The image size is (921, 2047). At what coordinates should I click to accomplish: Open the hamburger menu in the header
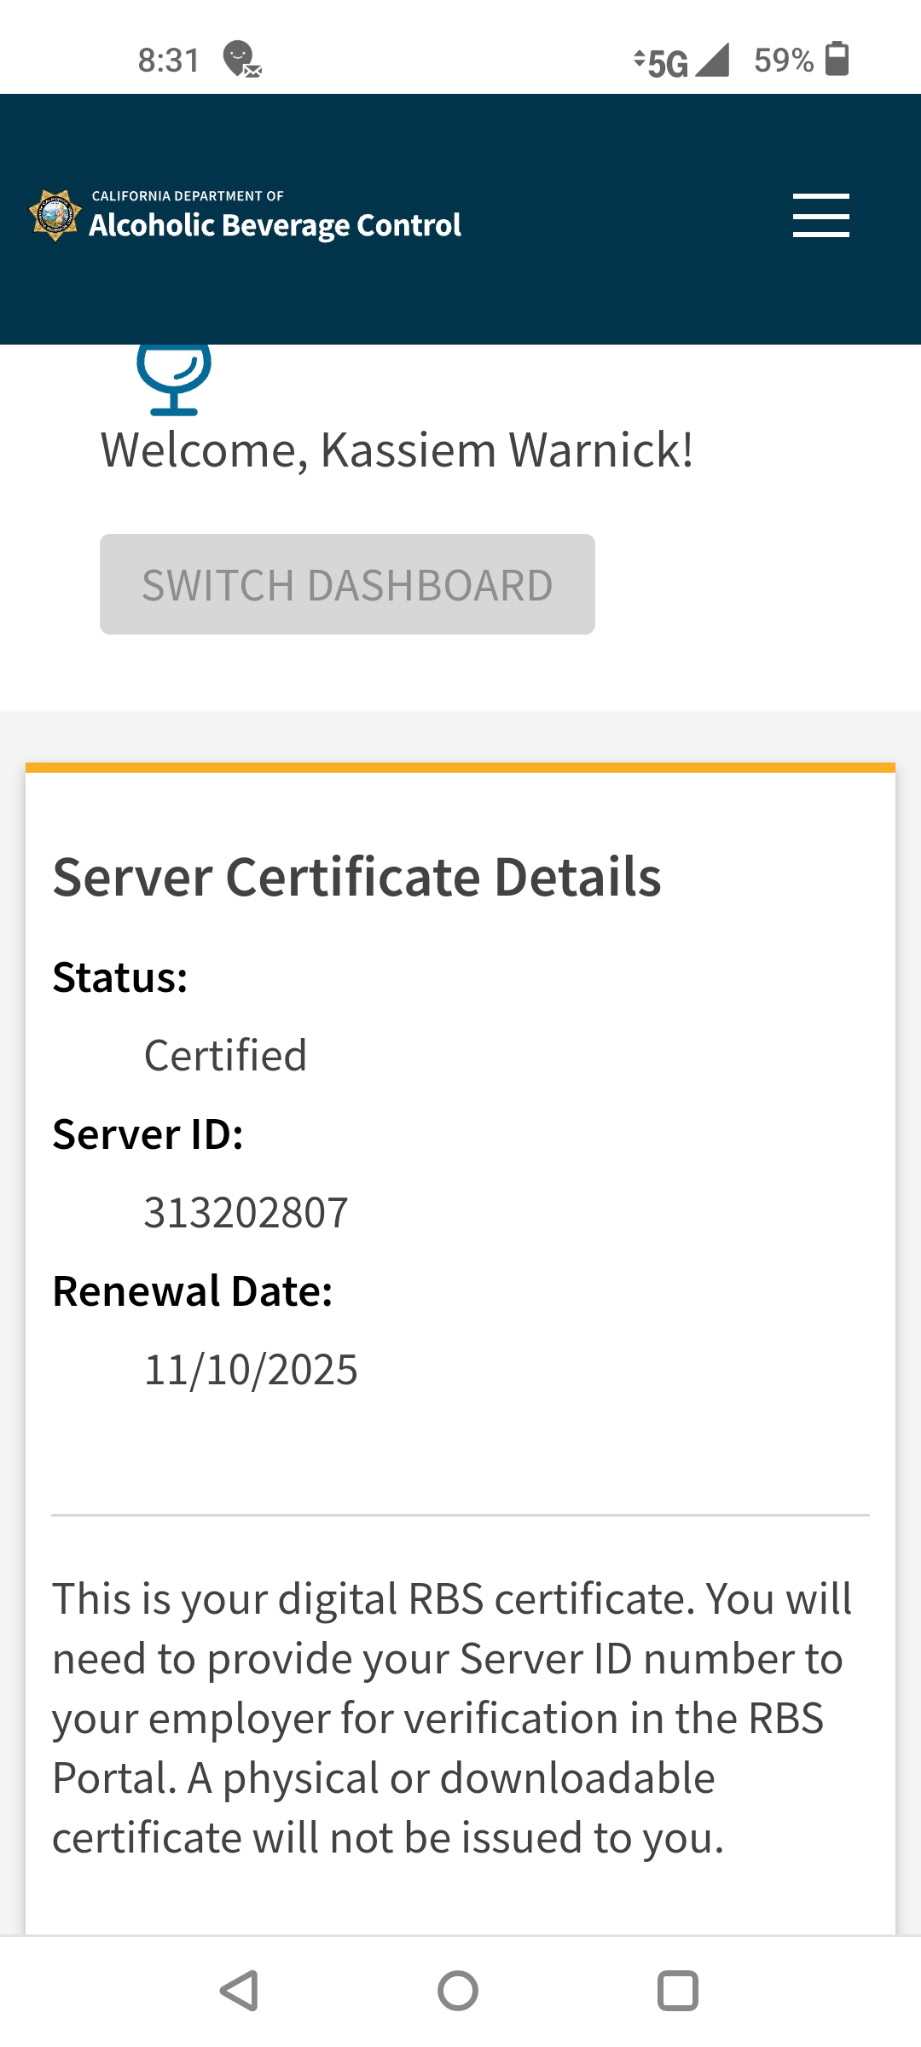[820, 216]
